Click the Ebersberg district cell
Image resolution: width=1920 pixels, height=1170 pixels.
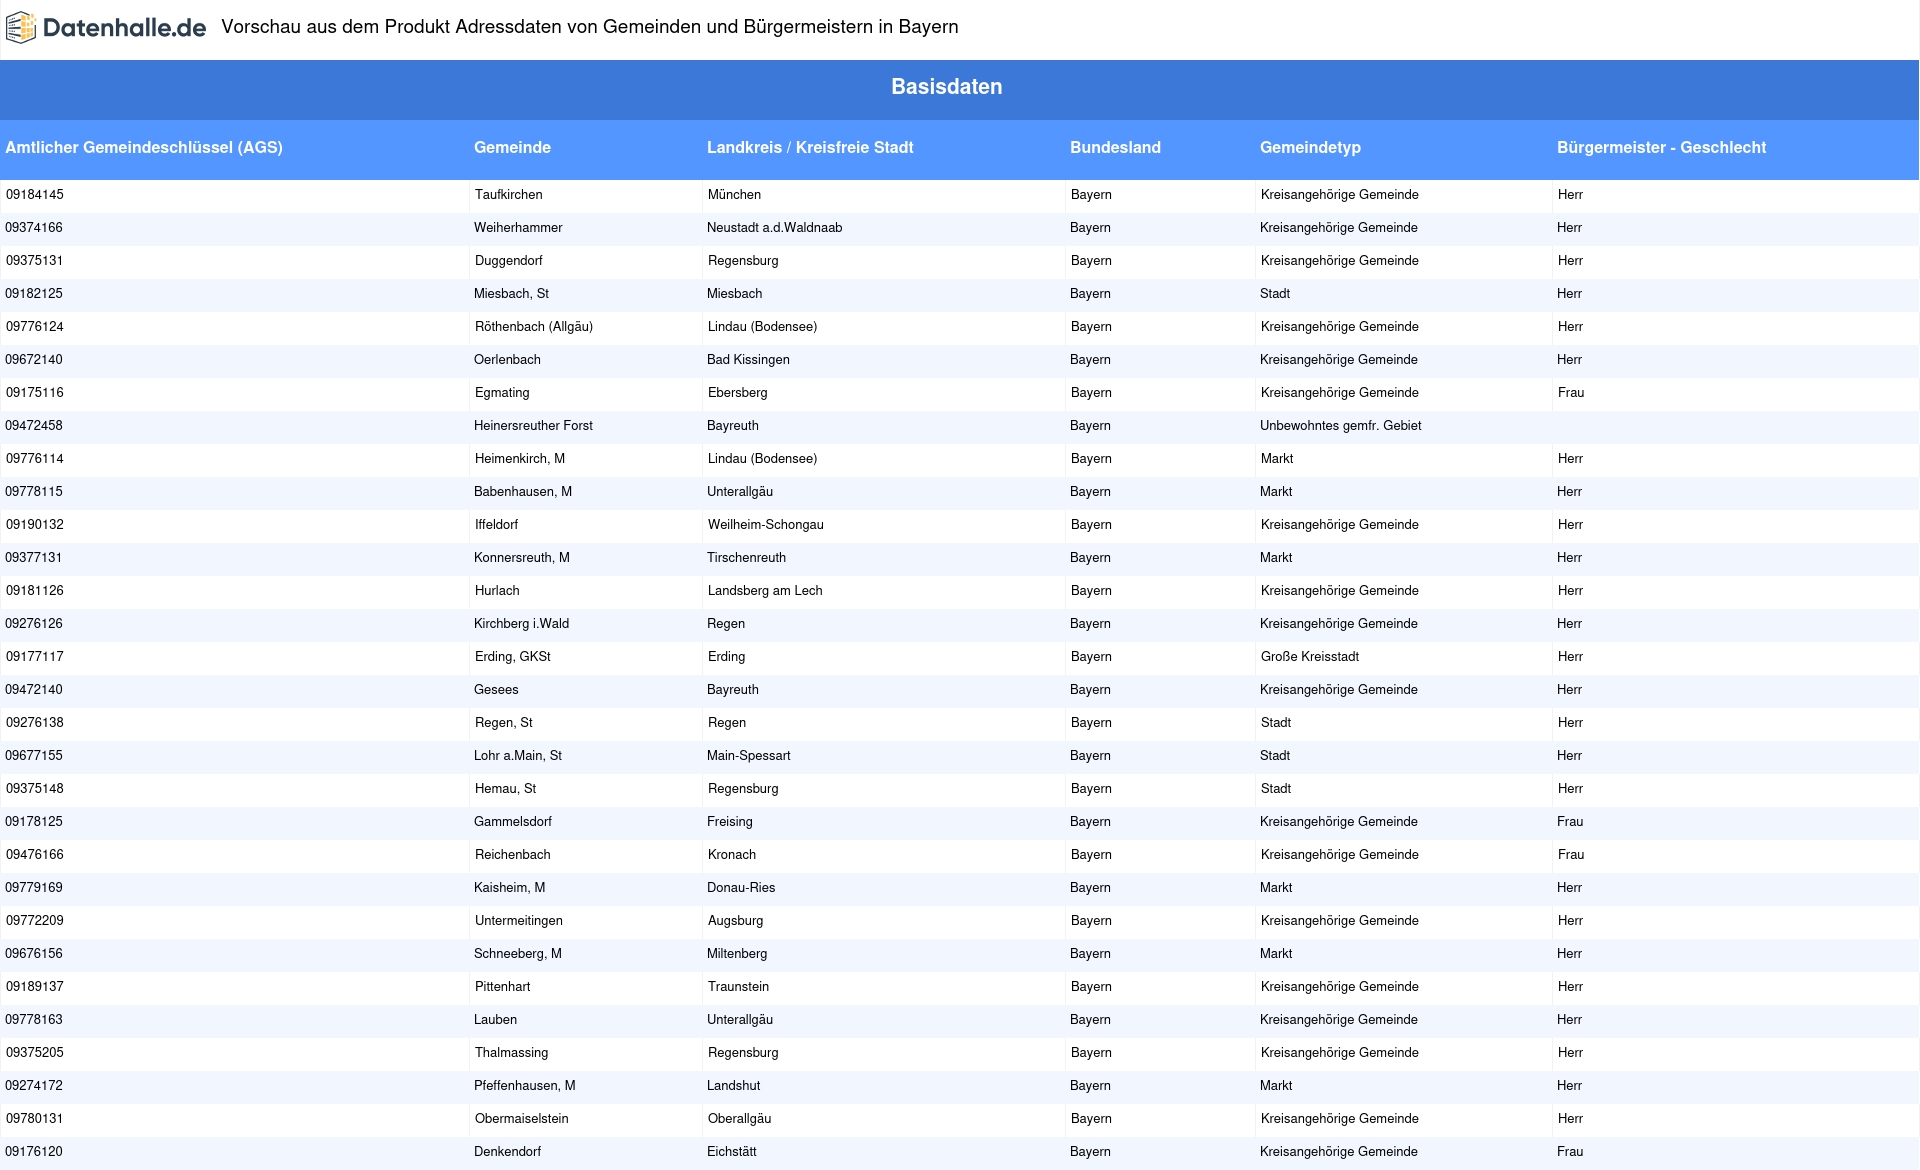tap(738, 392)
